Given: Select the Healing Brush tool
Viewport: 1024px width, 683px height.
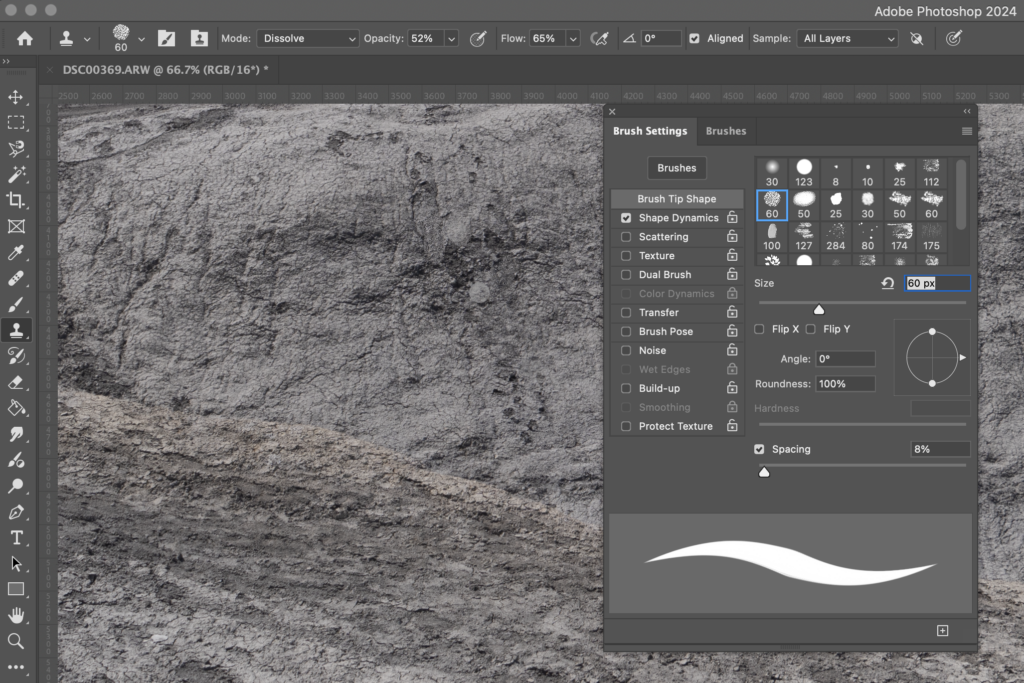Looking at the screenshot, I should [x=16, y=279].
